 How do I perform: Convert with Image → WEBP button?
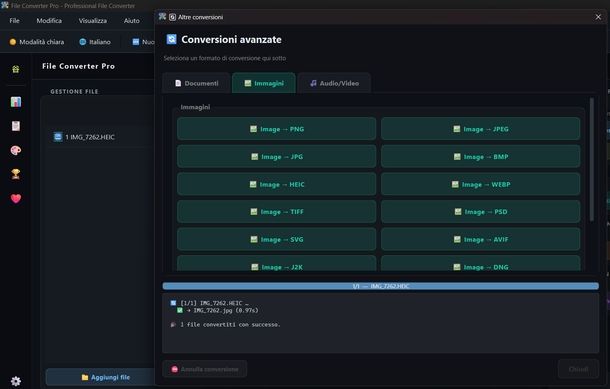pos(480,184)
